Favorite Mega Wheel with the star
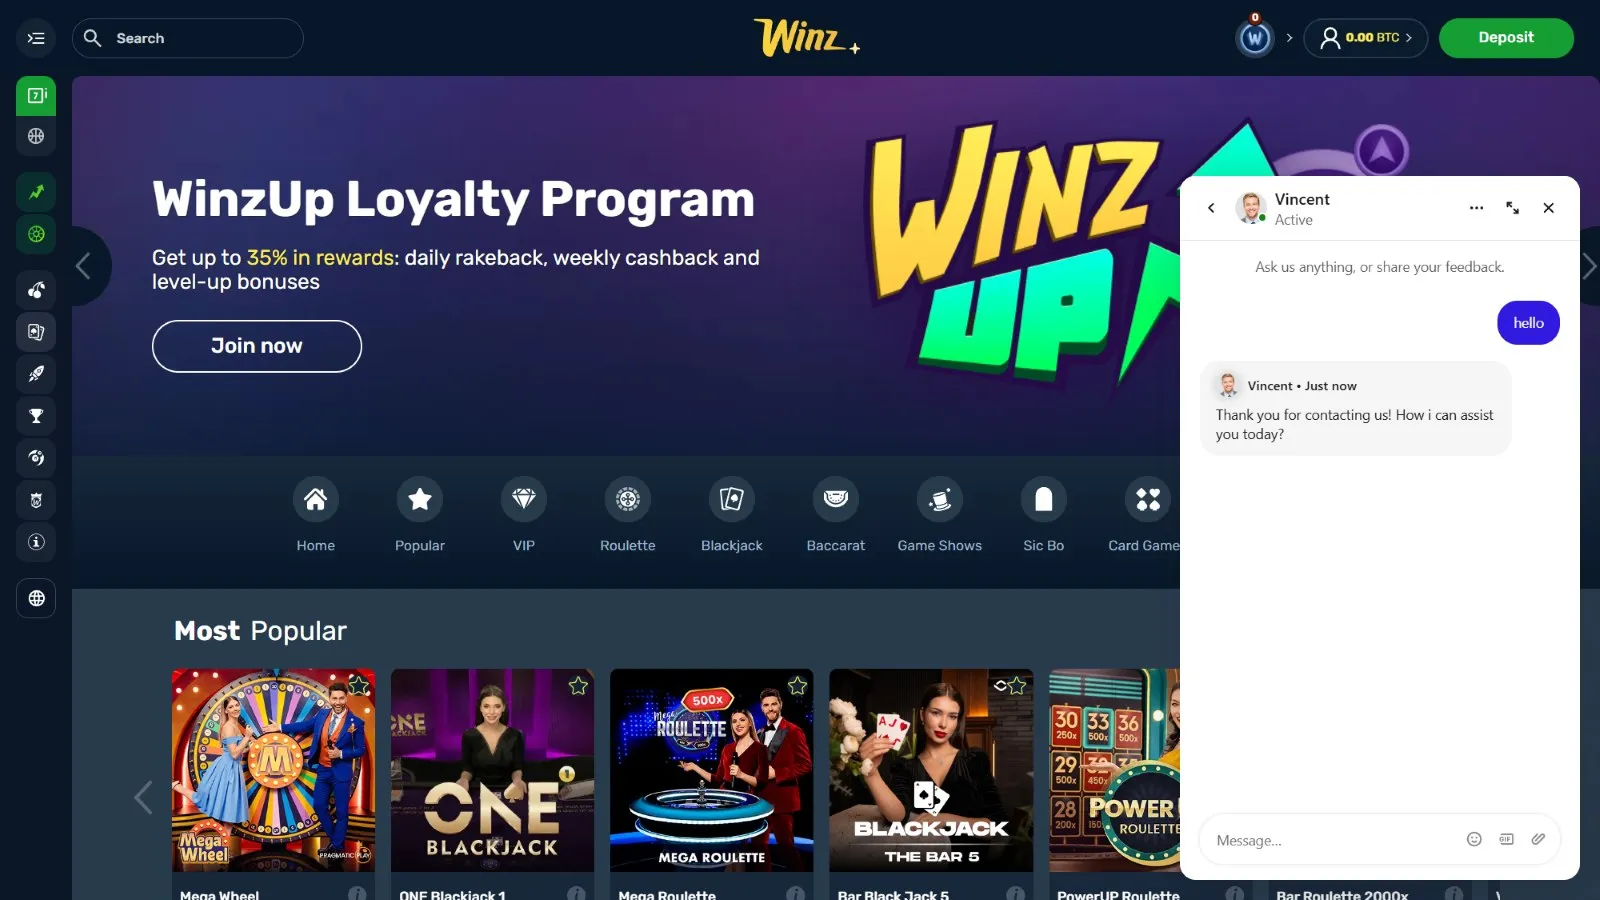This screenshot has width=1600, height=900. point(358,686)
